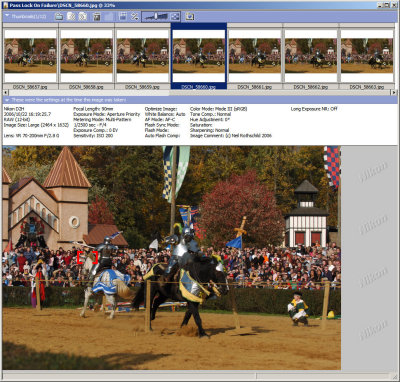Click the percent sort options icon

[x=135, y=16]
